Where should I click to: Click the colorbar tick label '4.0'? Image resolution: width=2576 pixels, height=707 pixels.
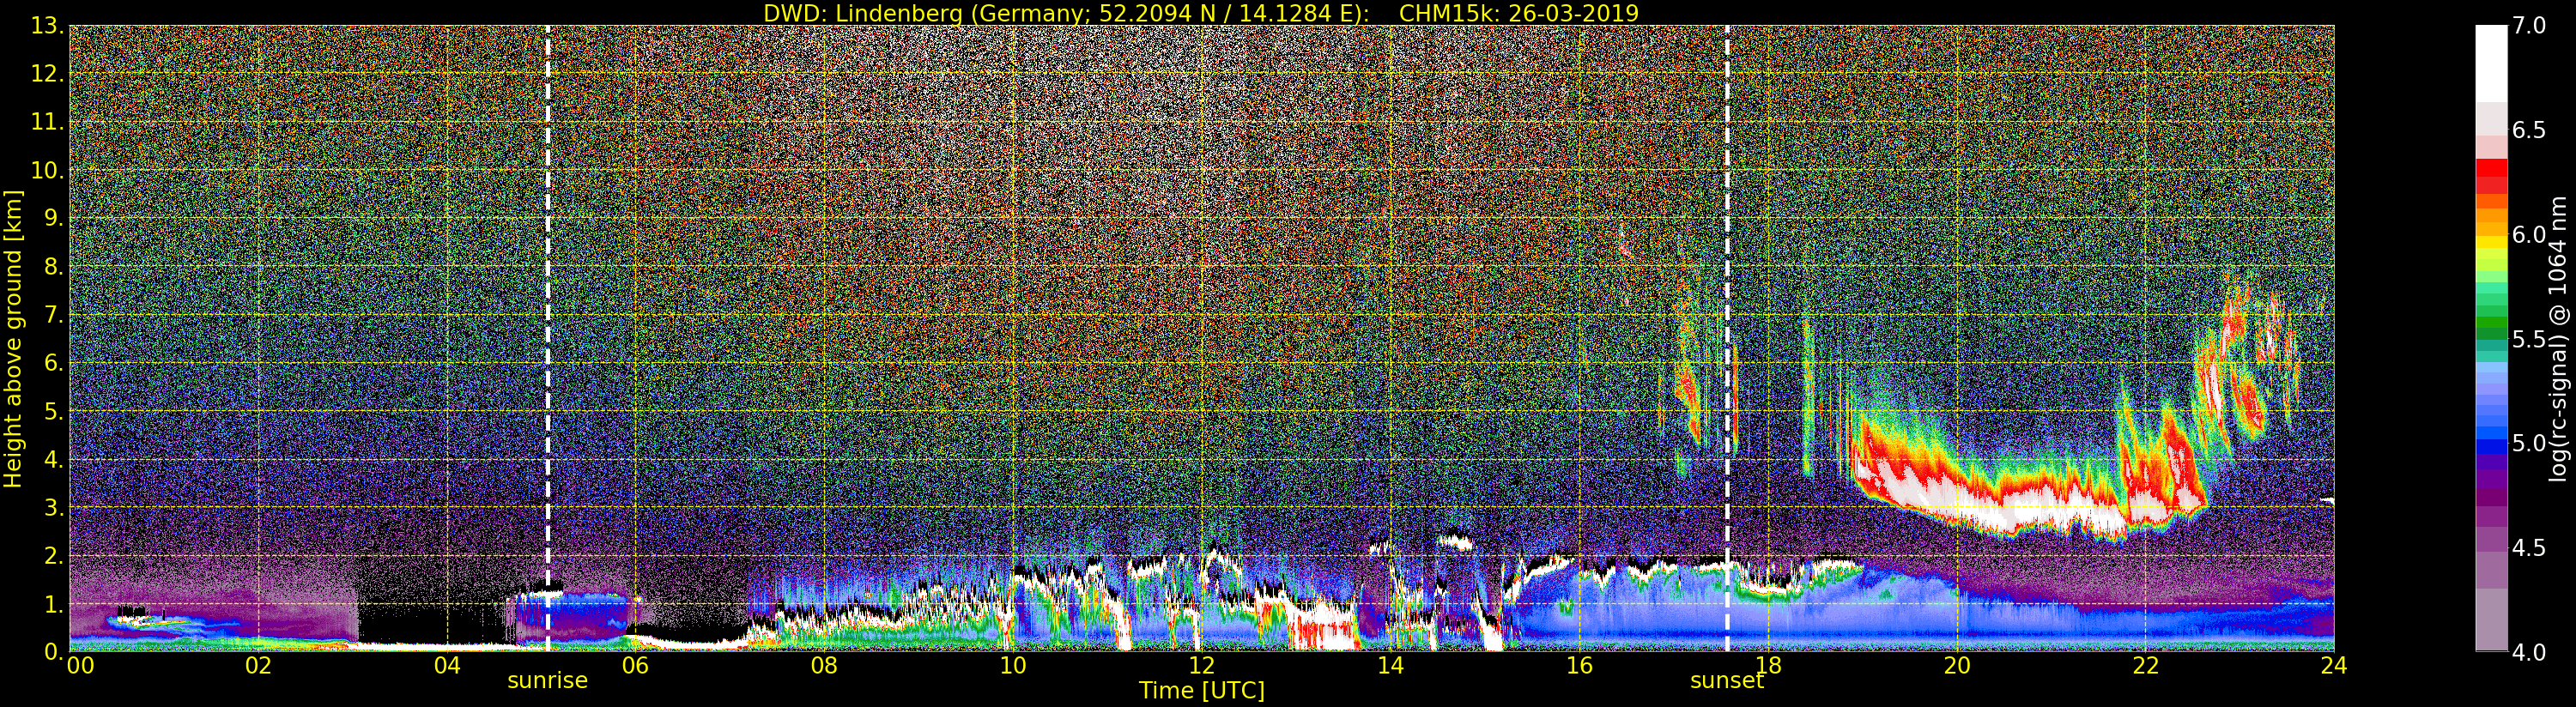(2528, 652)
